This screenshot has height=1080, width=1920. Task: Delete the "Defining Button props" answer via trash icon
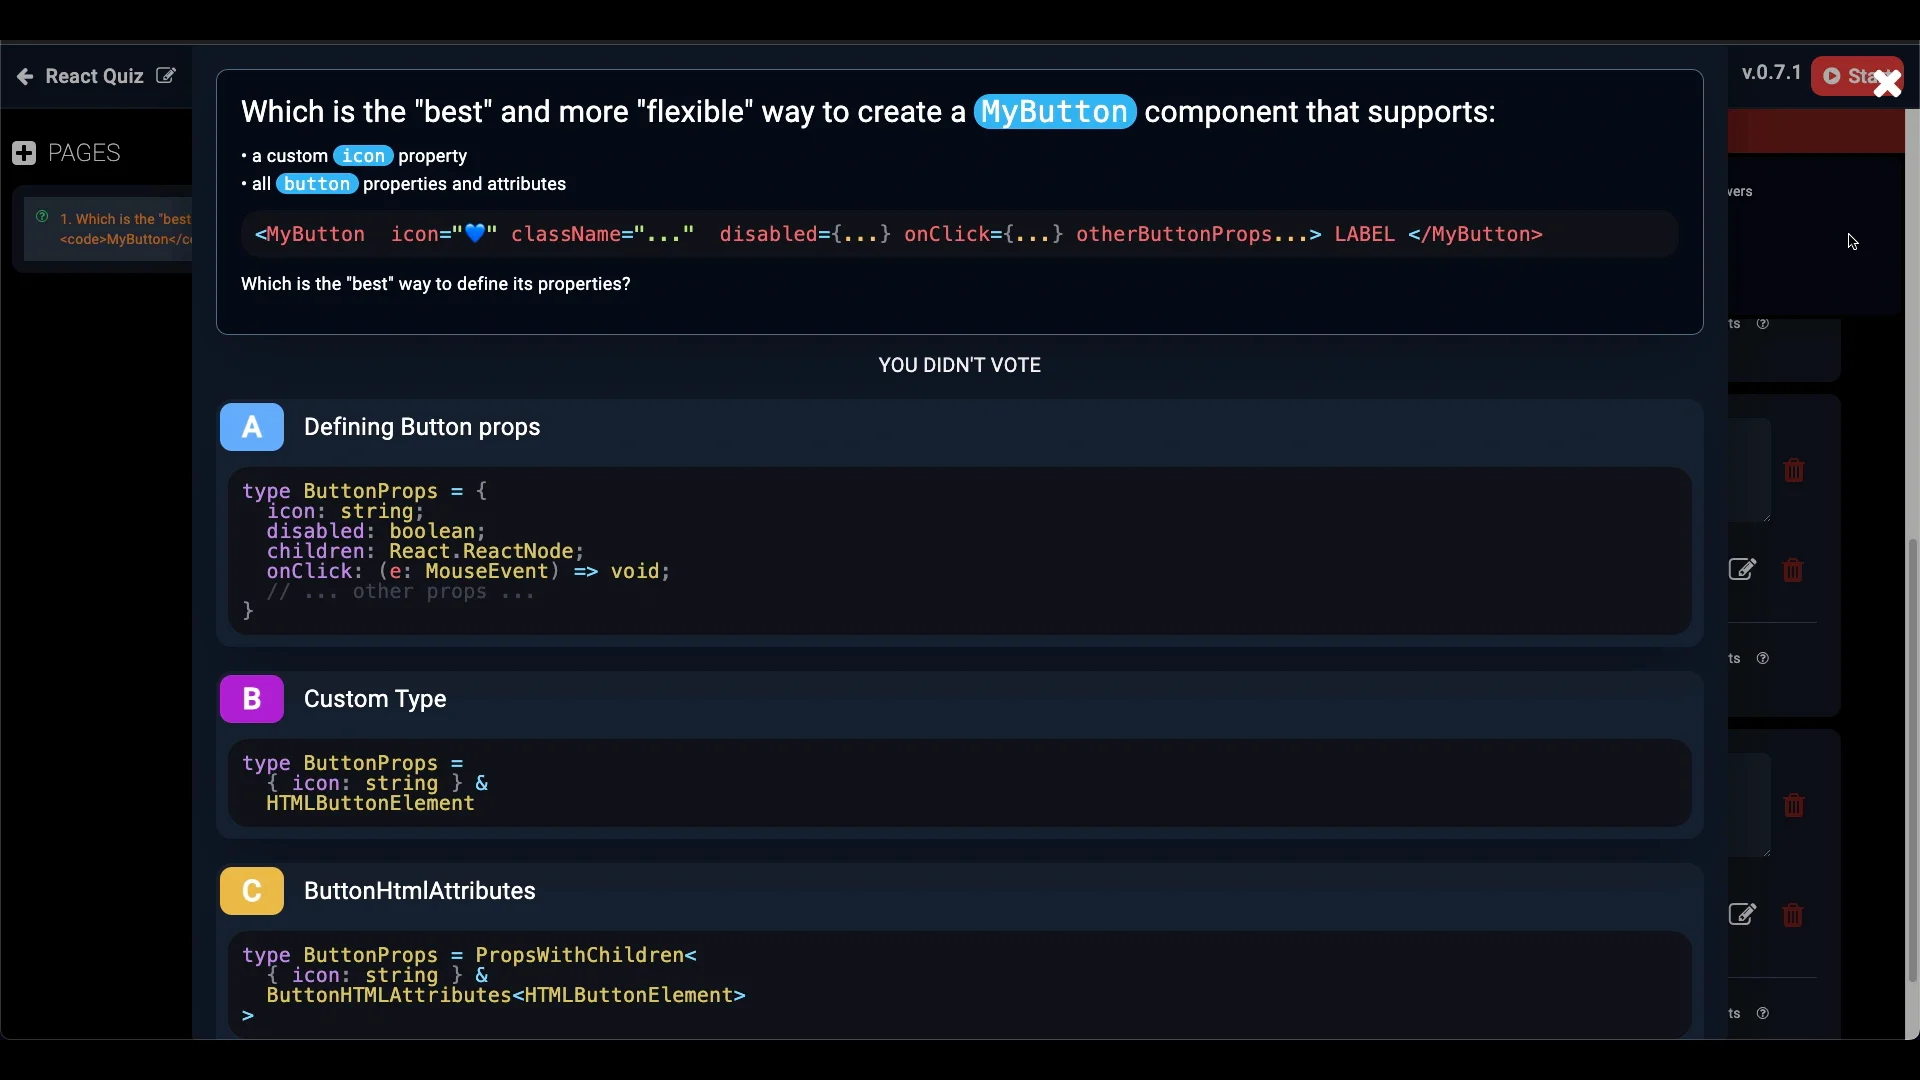pos(1793,471)
